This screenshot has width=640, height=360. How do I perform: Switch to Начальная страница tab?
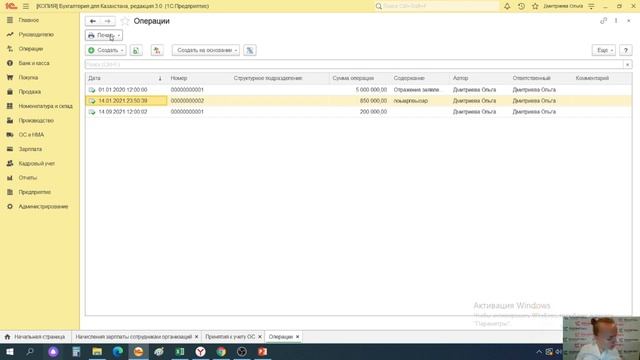(35, 337)
